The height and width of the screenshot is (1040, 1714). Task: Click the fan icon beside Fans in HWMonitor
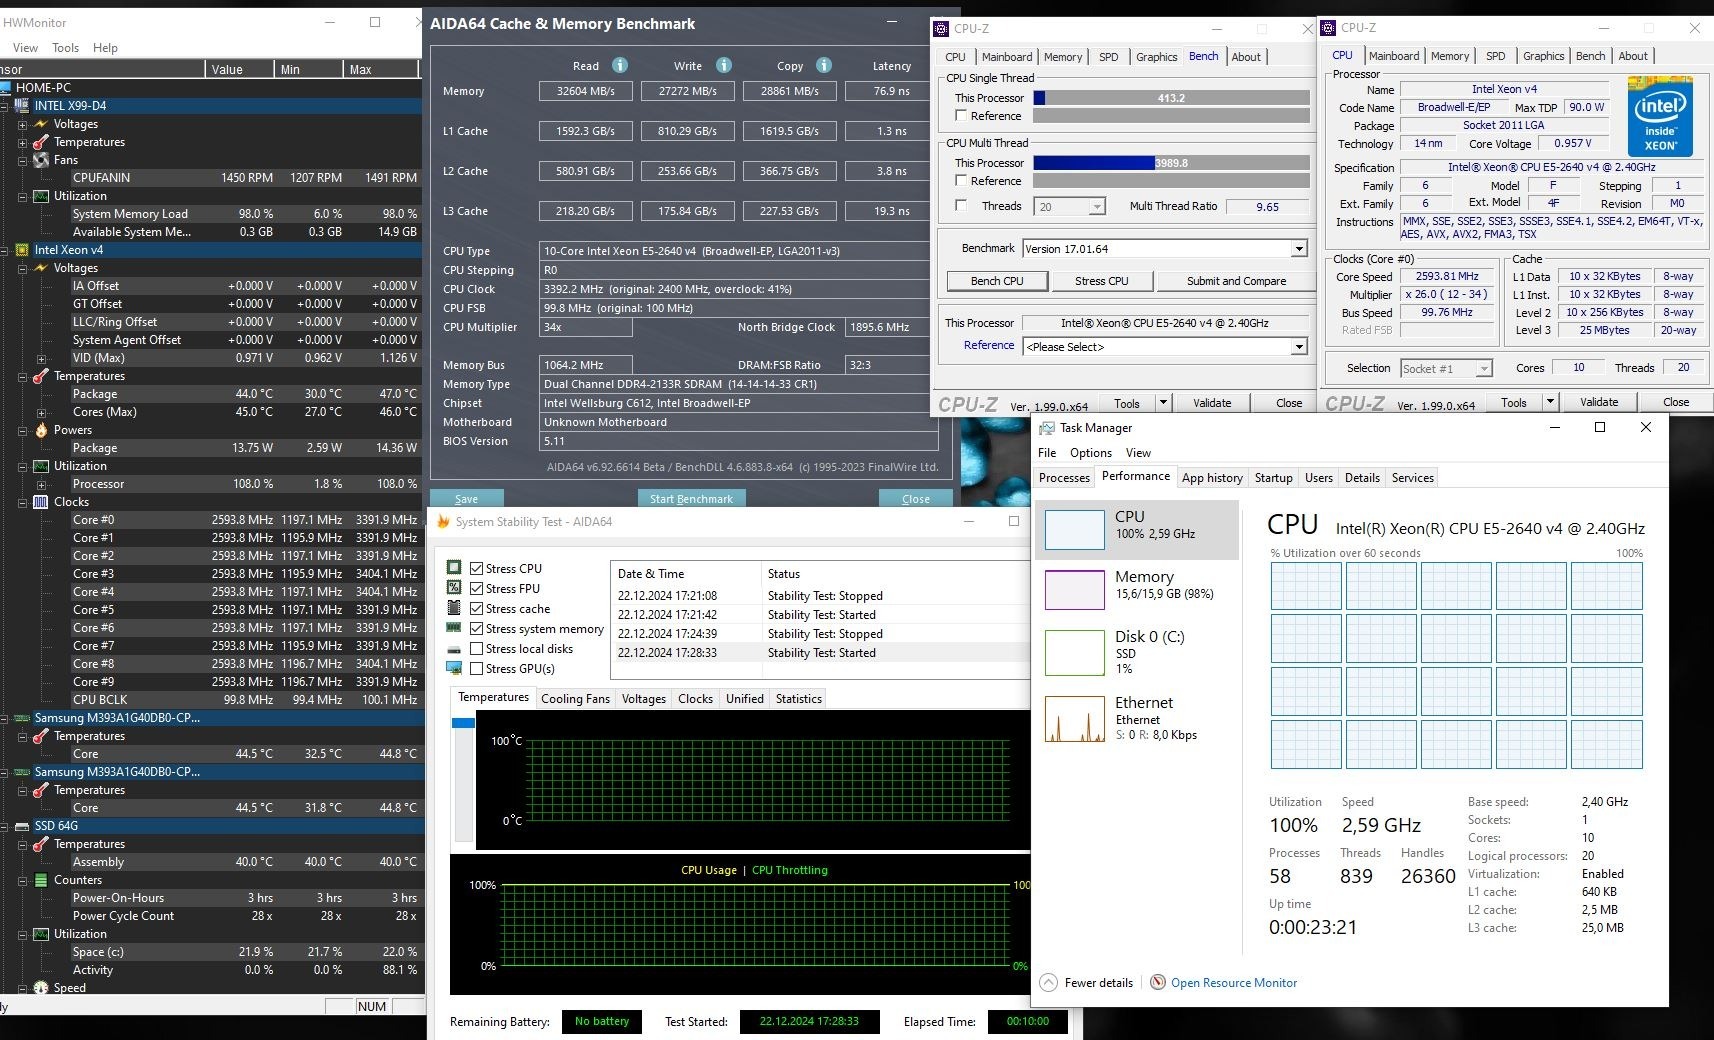pyautogui.click(x=41, y=160)
